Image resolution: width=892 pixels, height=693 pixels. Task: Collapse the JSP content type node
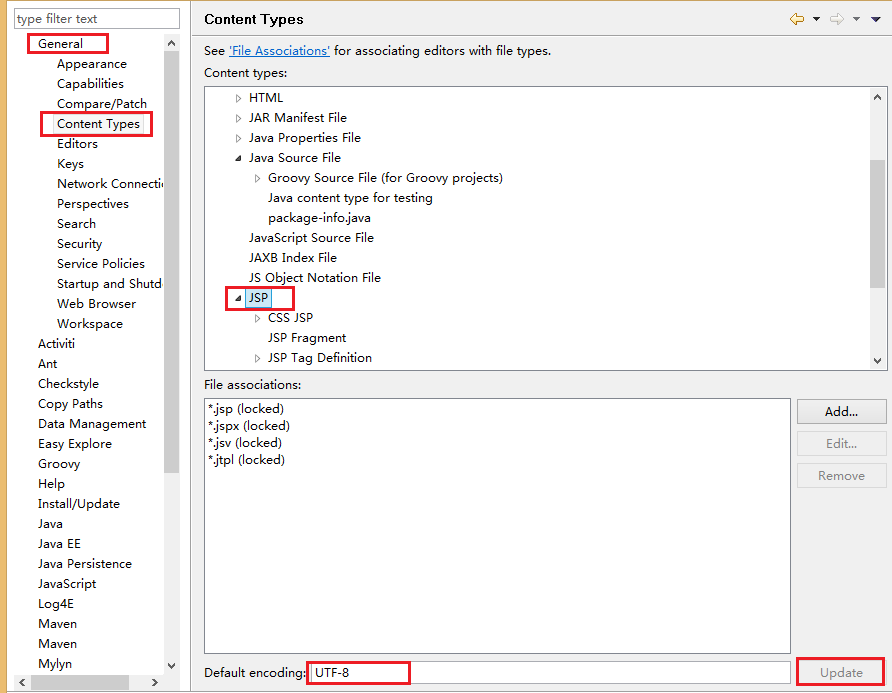pos(238,298)
